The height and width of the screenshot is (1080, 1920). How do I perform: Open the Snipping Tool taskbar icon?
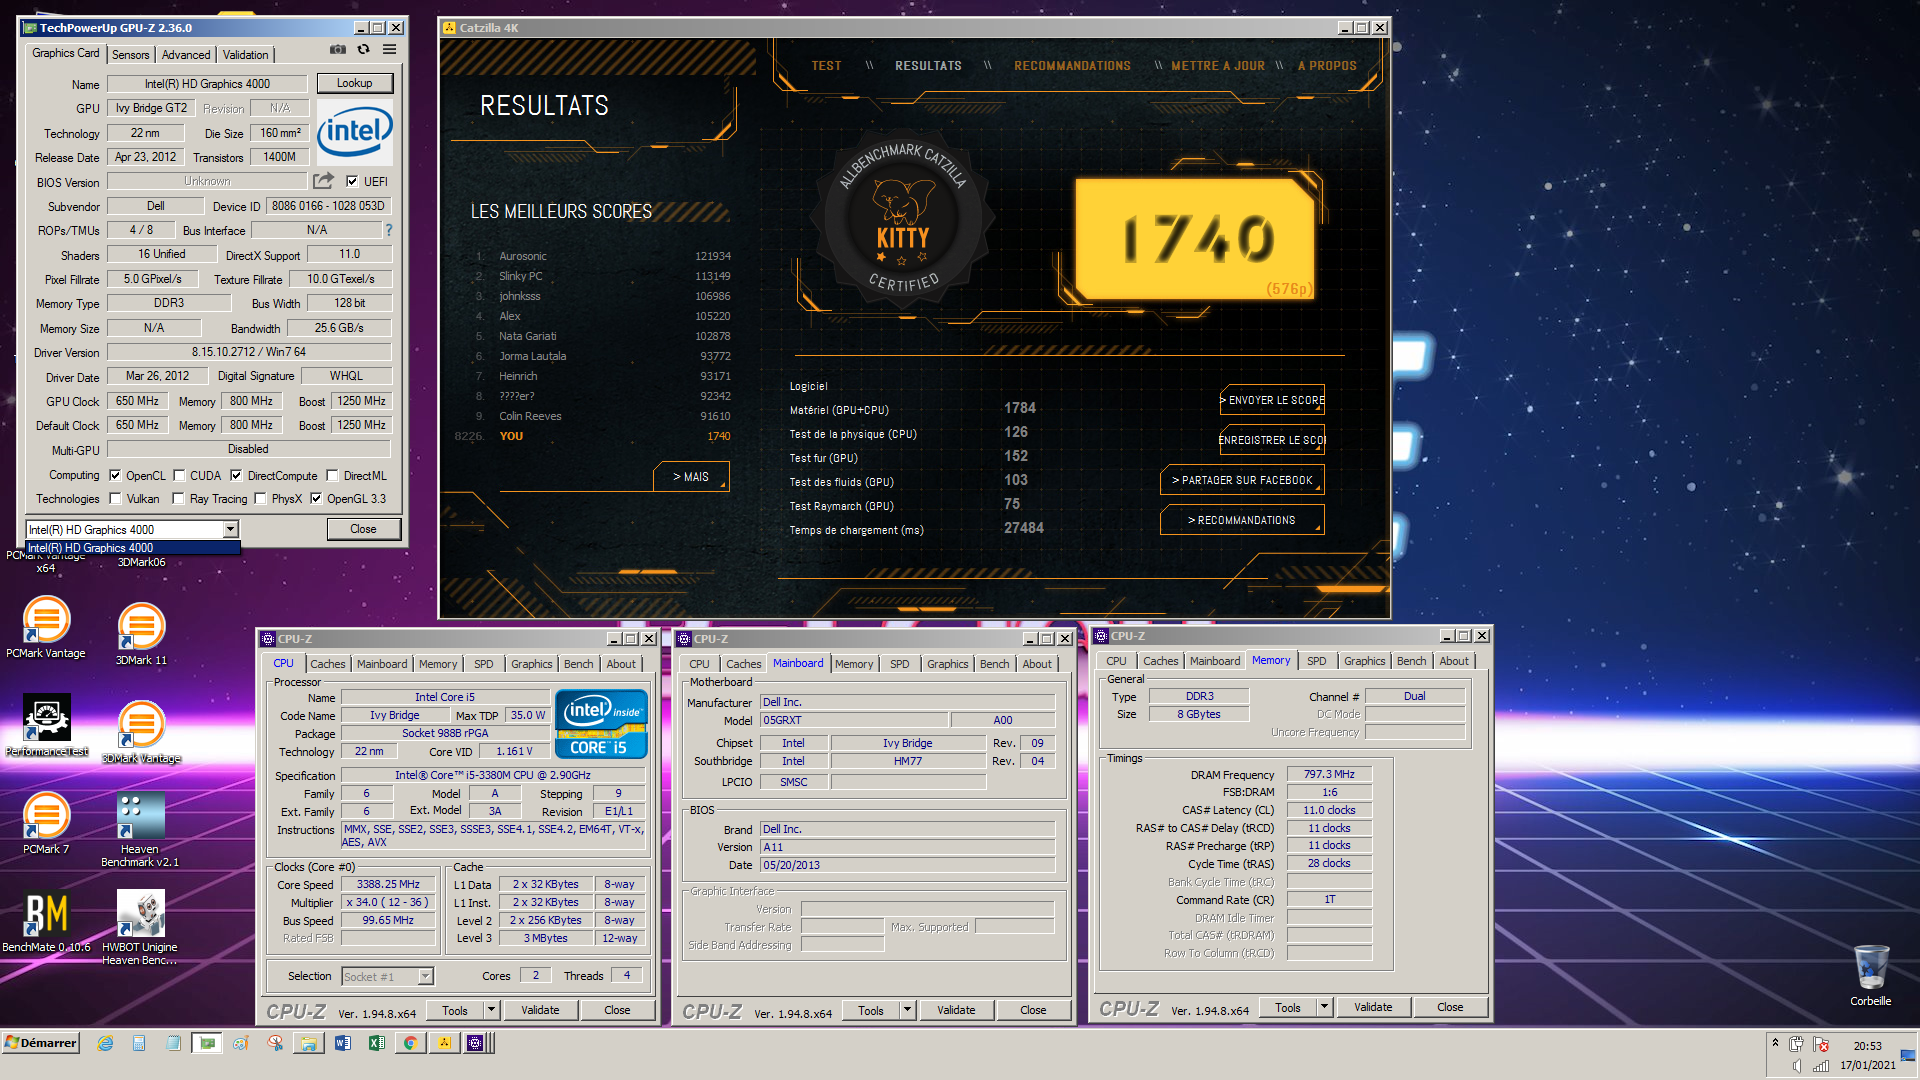click(275, 1043)
